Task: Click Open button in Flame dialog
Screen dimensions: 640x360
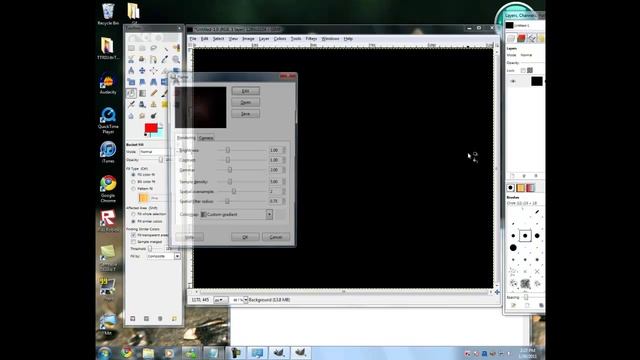Action: coord(245,102)
